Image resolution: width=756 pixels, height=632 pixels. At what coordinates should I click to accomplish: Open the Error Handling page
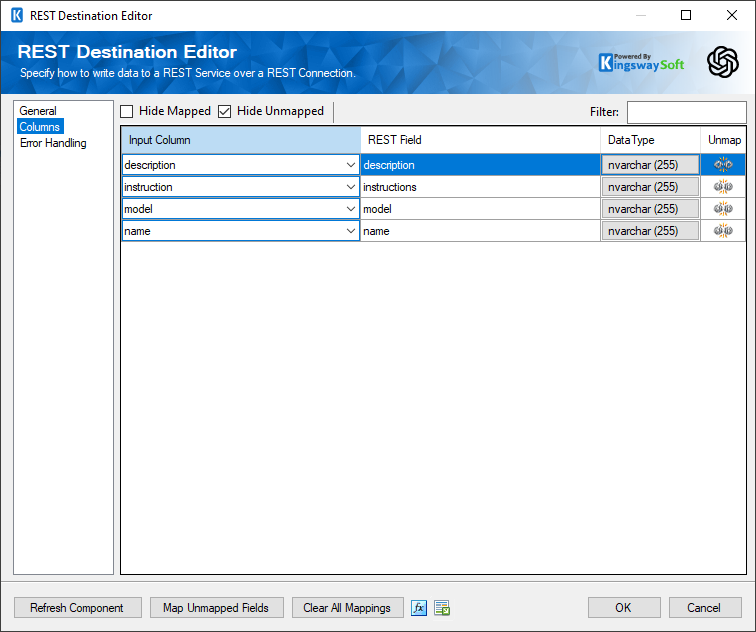point(53,143)
